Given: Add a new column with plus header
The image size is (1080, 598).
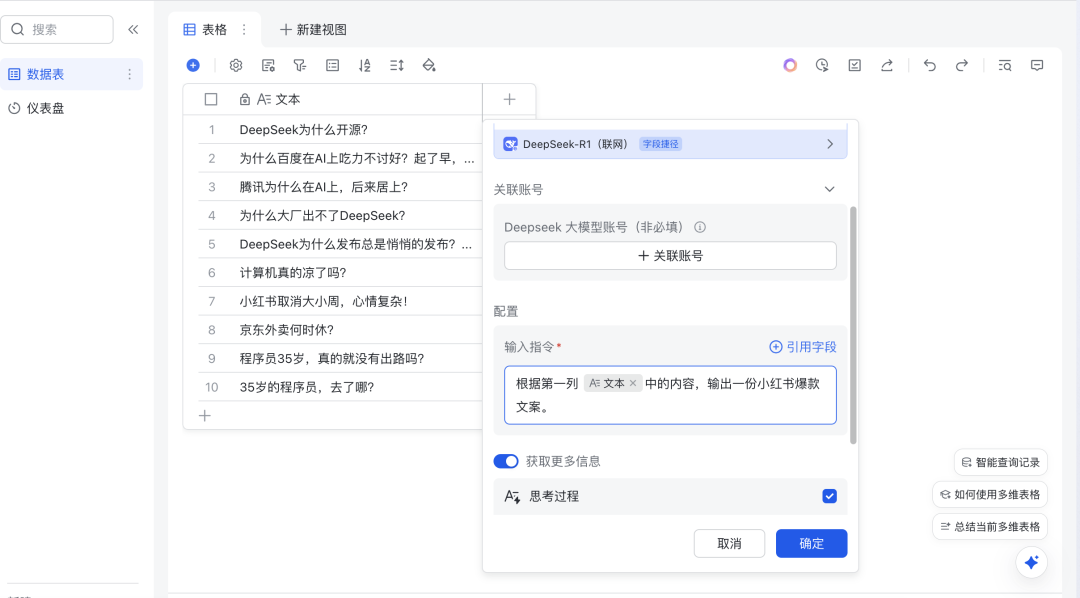Looking at the screenshot, I should [x=509, y=99].
